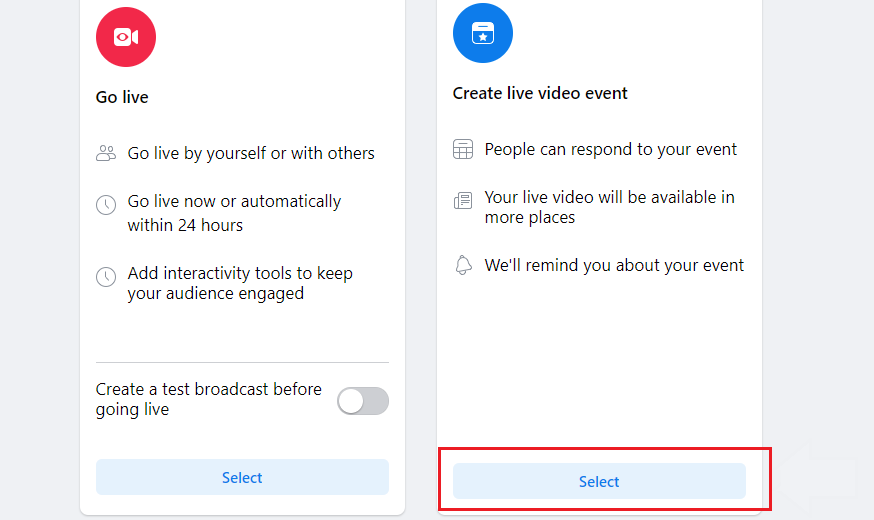Select the Create live video event button
The height and width of the screenshot is (520, 874).
pyautogui.click(x=599, y=481)
